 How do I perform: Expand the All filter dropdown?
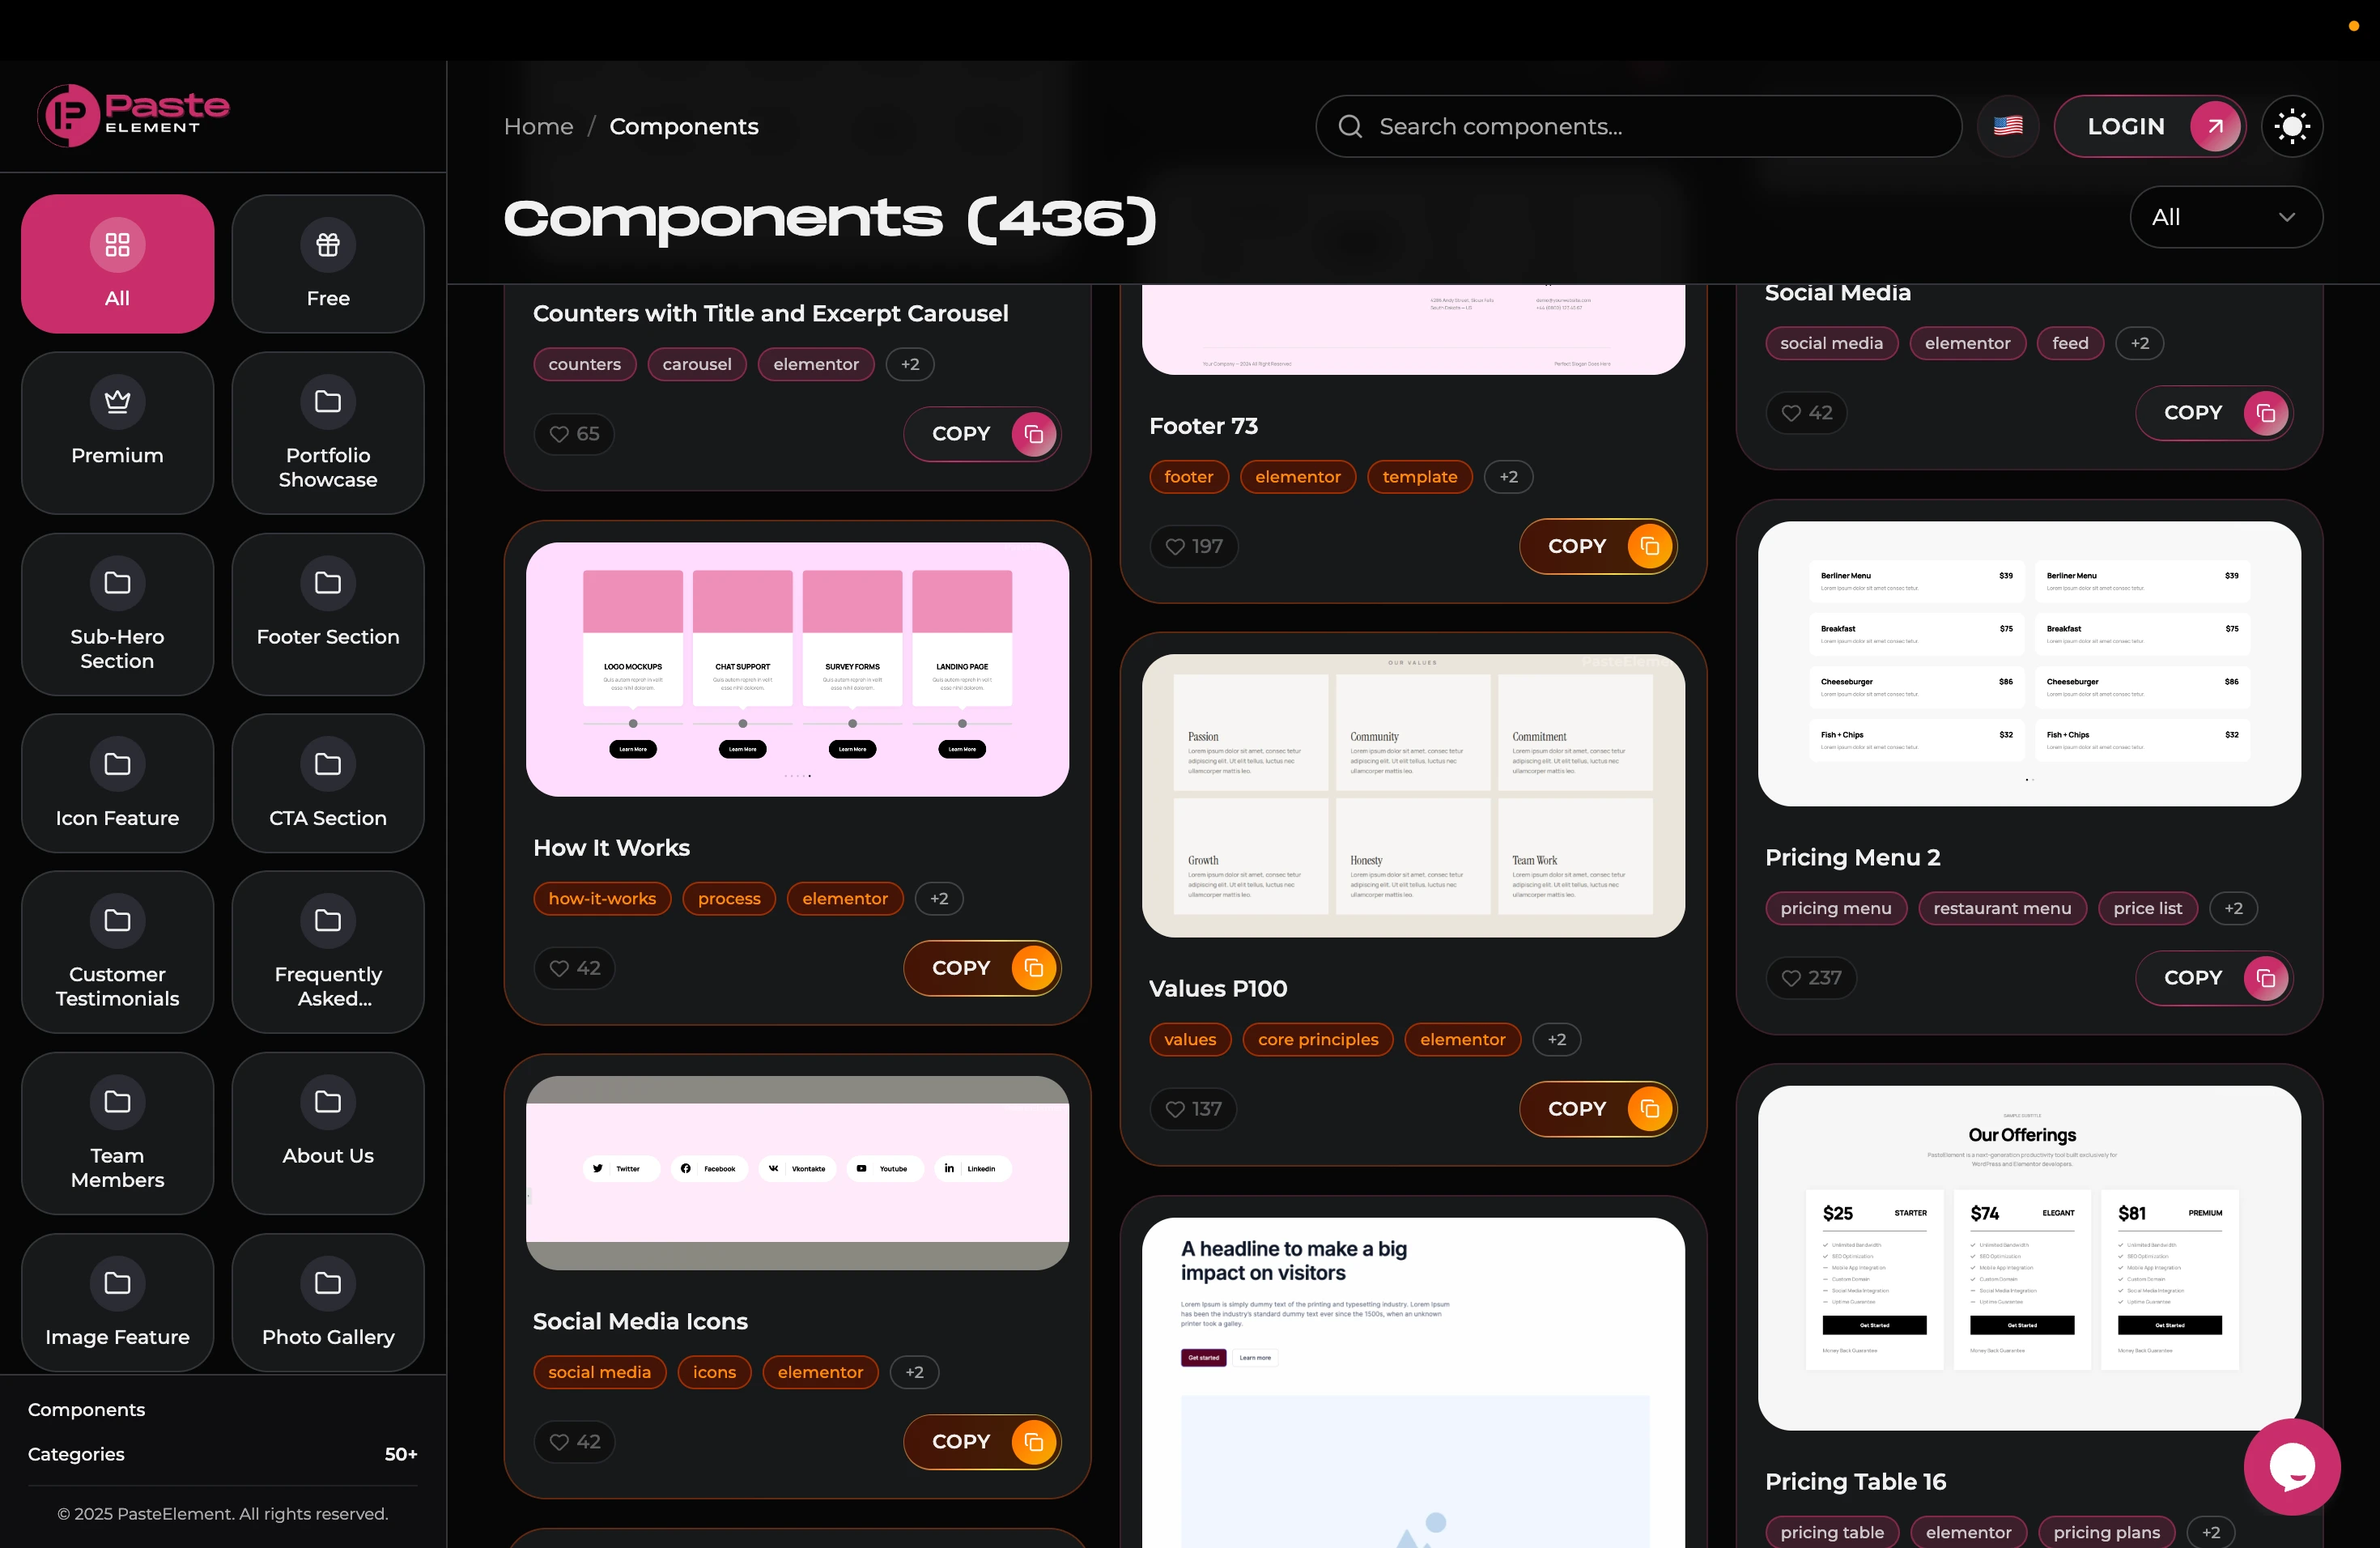(x=2225, y=217)
